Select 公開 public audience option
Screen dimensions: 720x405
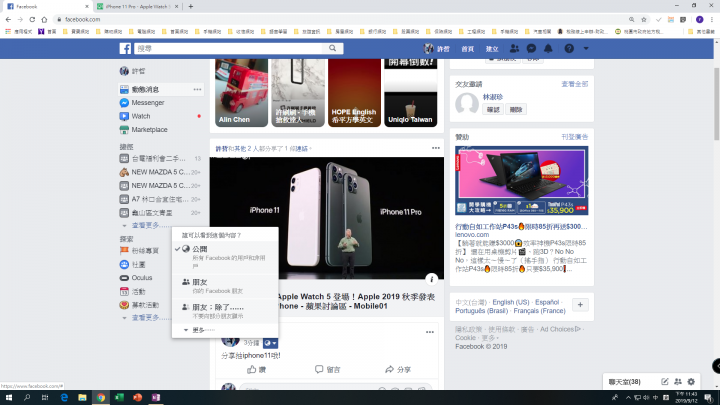225,257
